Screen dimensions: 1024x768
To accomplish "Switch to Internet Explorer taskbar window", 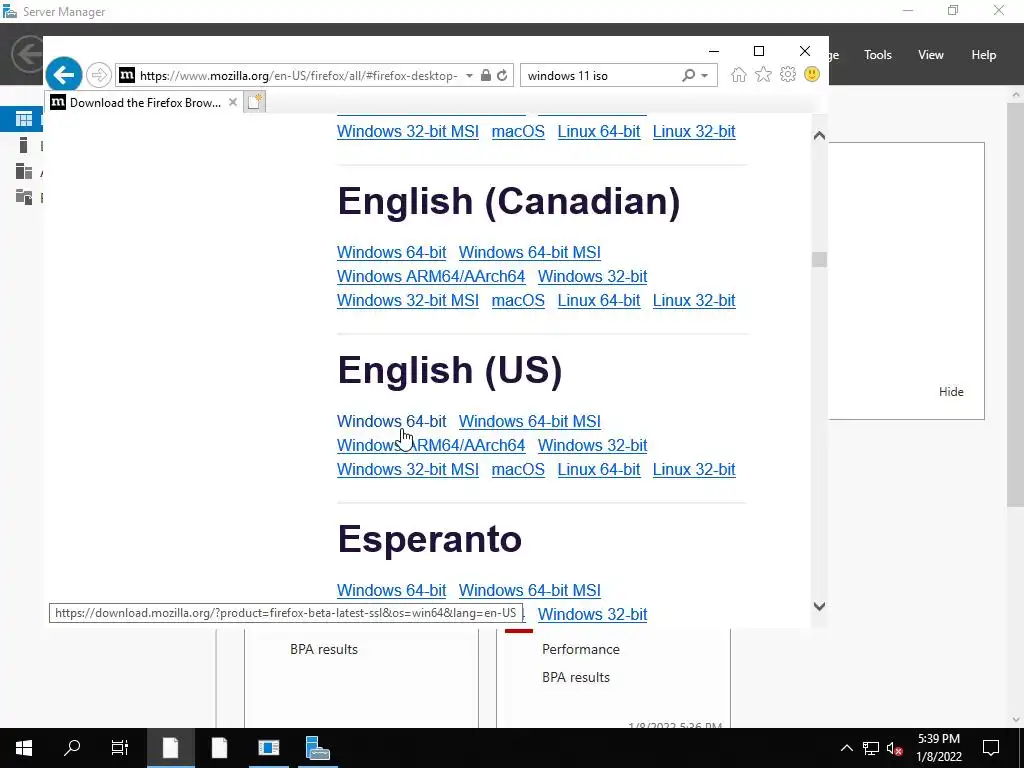I will click(170, 748).
